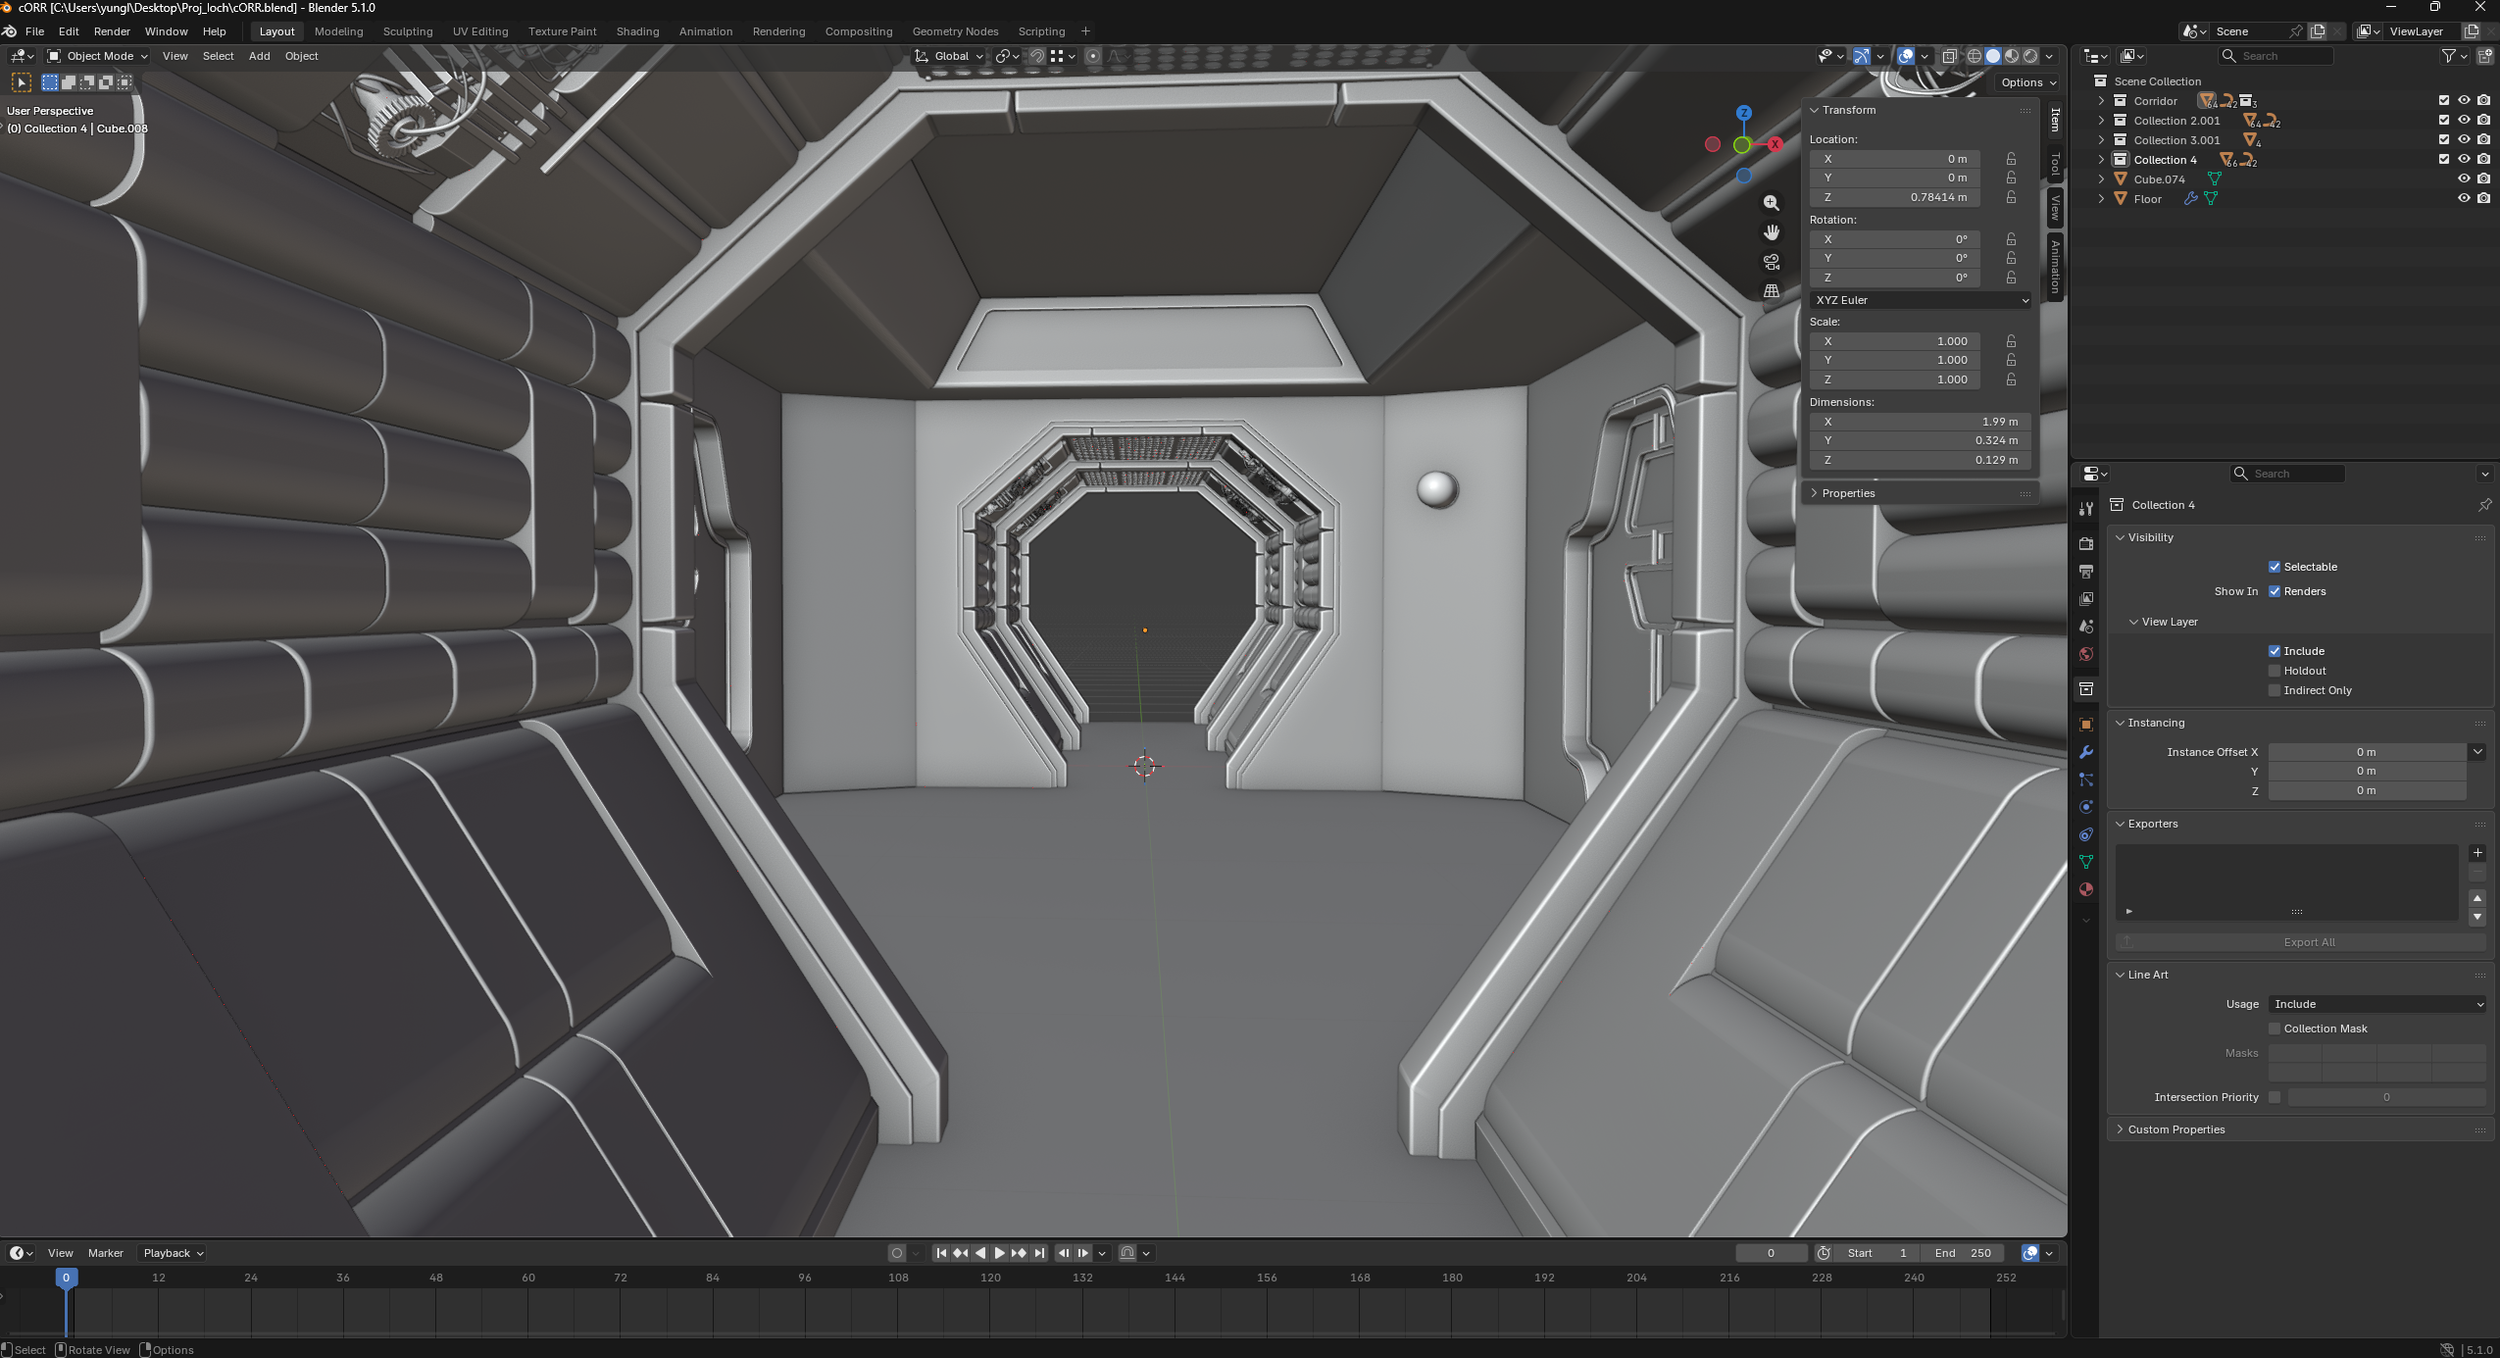Image resolution: width=2500 pixels, height=1358 pixels.
Task: Open the viewport Options button
Action: click(2028, 82)
